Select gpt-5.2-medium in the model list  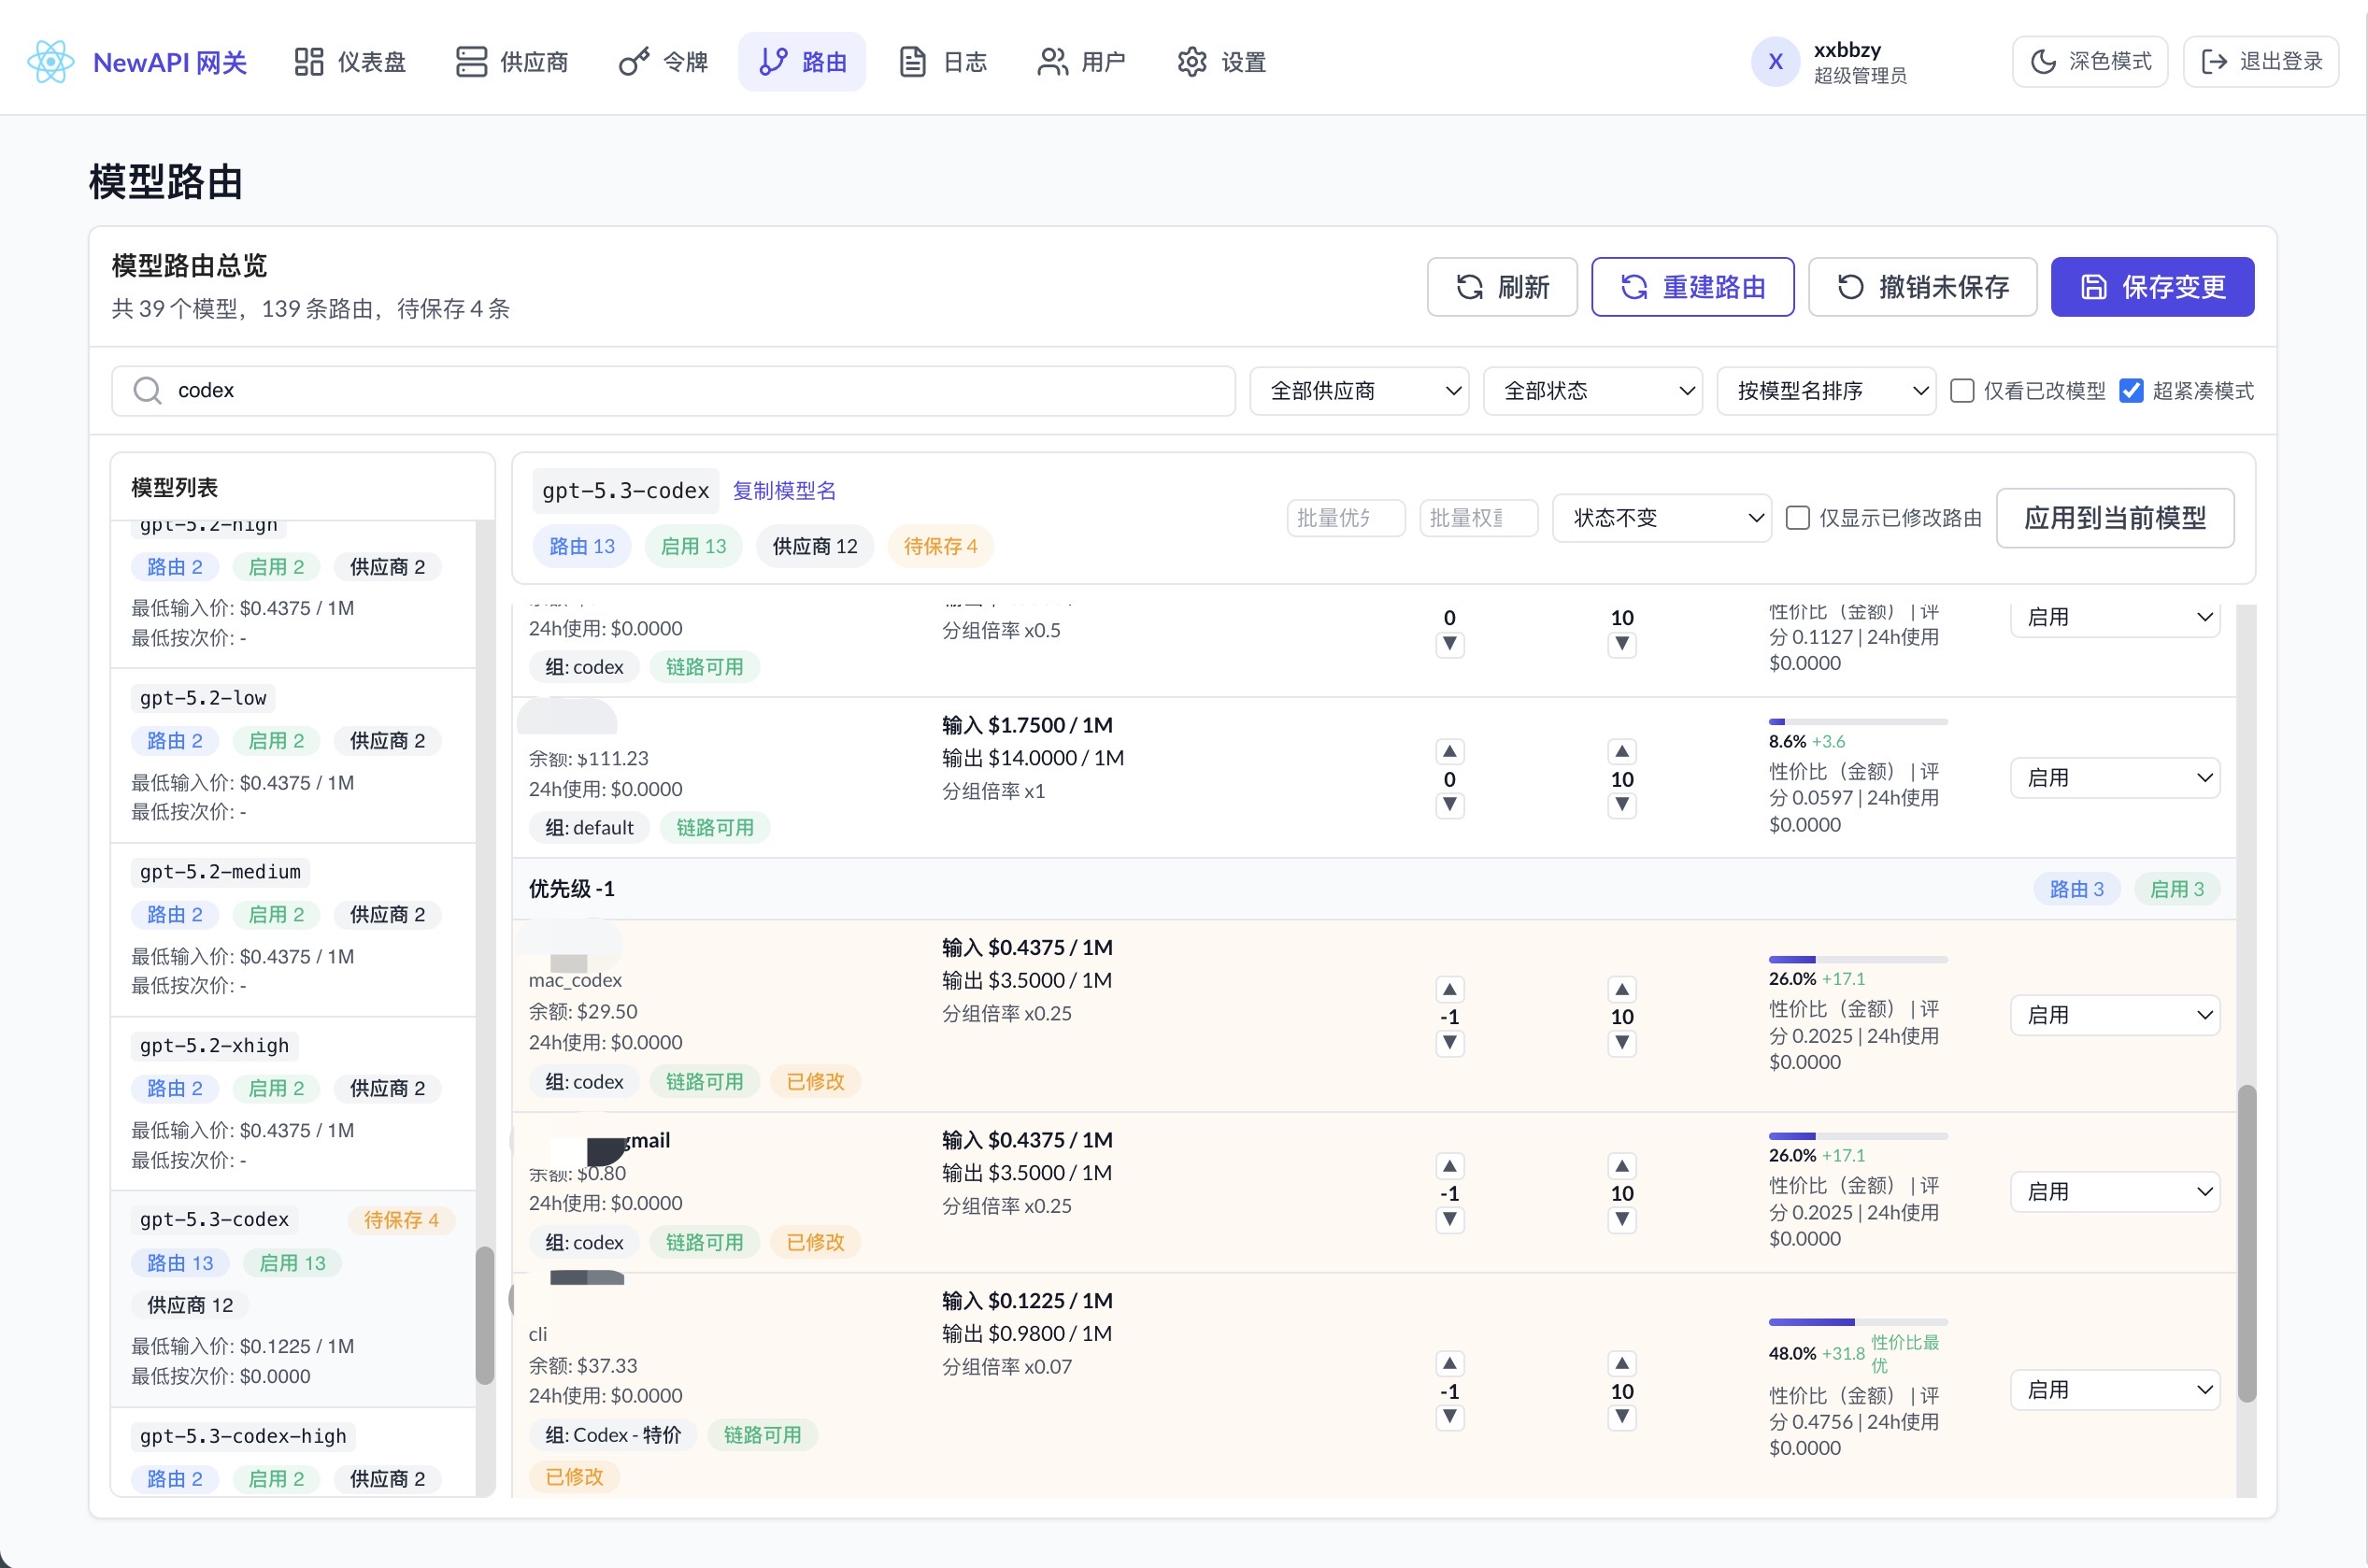[x=220, y=872]
